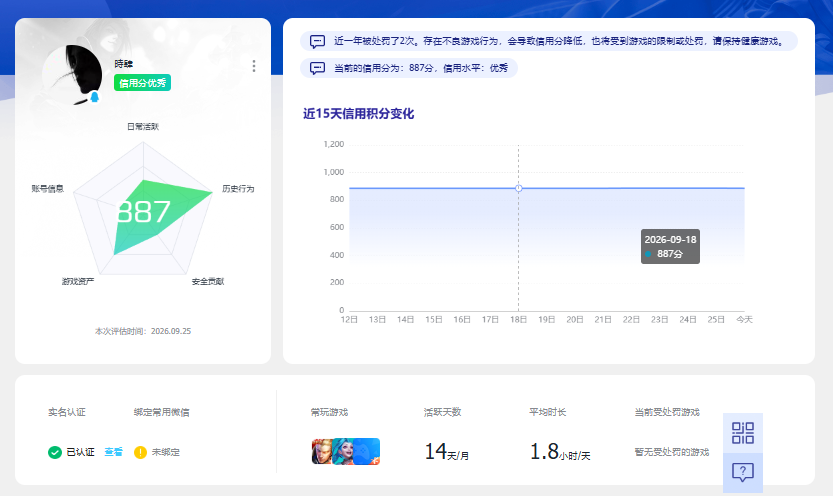Open the QR code side button
This screenshot has height=496, width=833.
click(743, 433)
